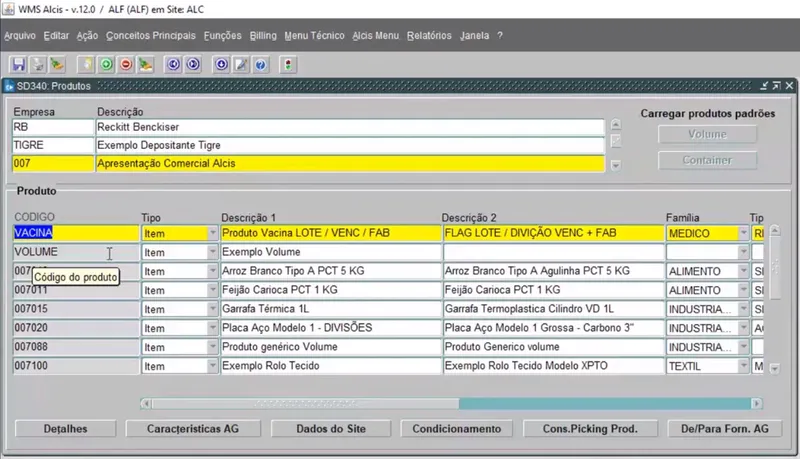Expand Família dropdown for Garrafa Térmica row
The image size is (800, 459).
(743, 309)
